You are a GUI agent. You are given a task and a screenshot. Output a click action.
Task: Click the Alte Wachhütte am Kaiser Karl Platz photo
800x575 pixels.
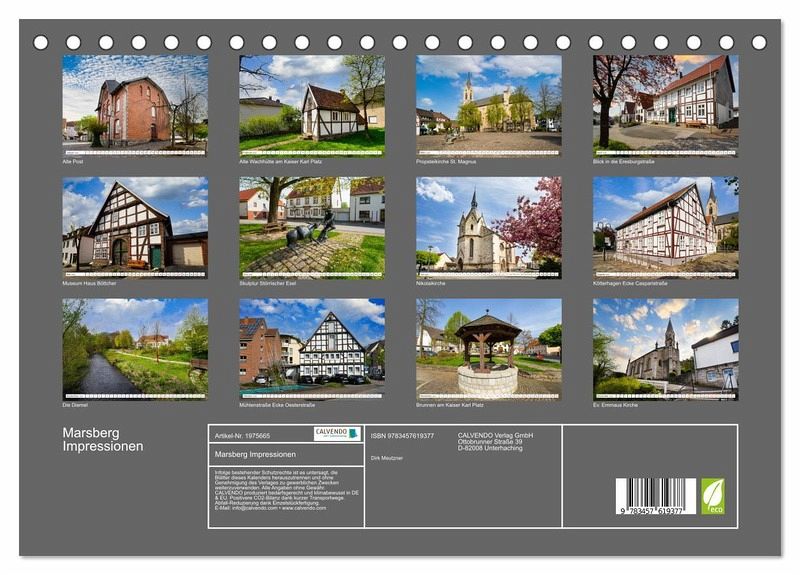[x=312, y=101]
